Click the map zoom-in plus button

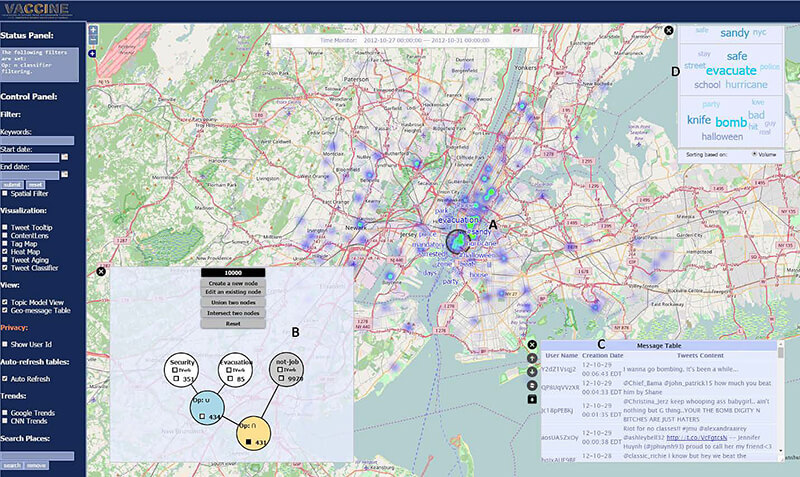point(93,29)
